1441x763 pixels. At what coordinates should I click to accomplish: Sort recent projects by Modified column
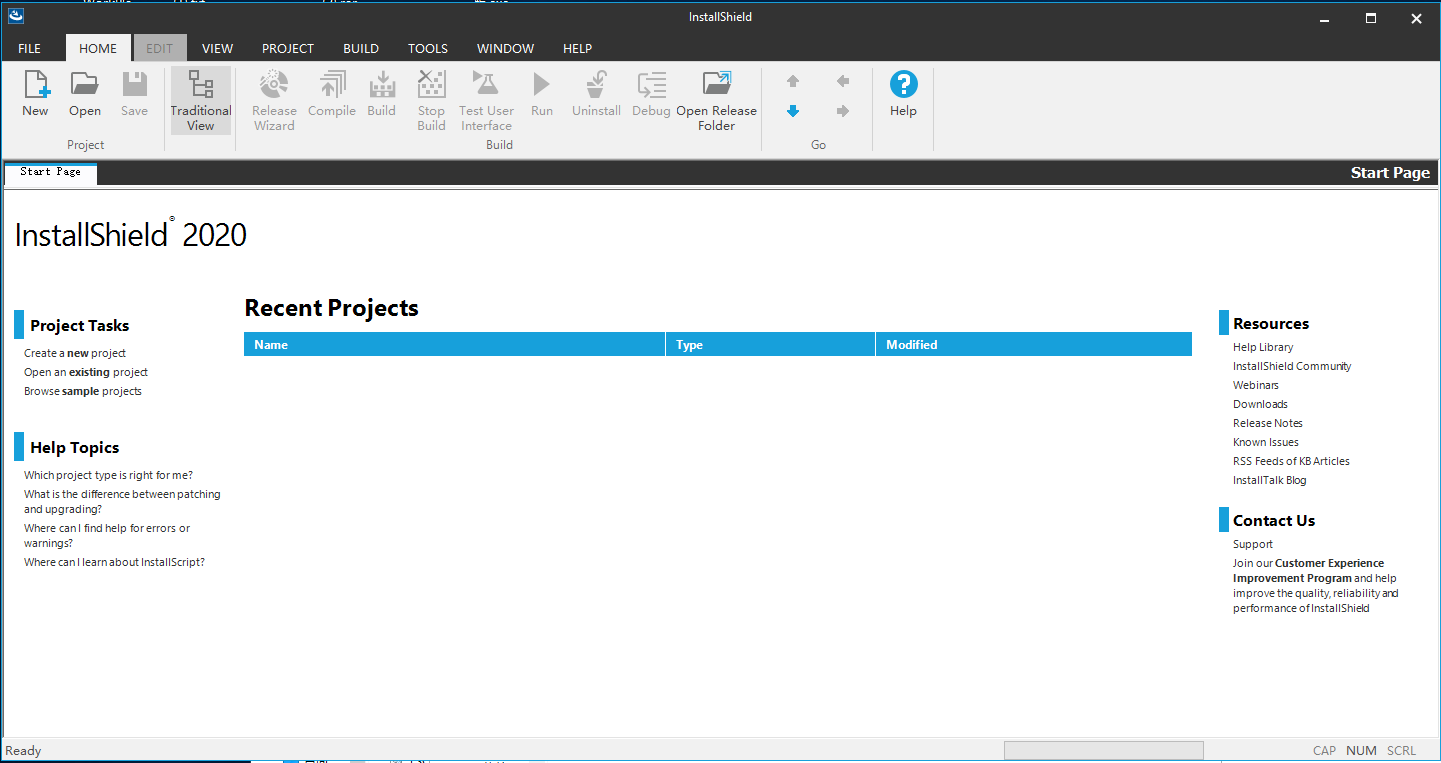point(1035,344)
